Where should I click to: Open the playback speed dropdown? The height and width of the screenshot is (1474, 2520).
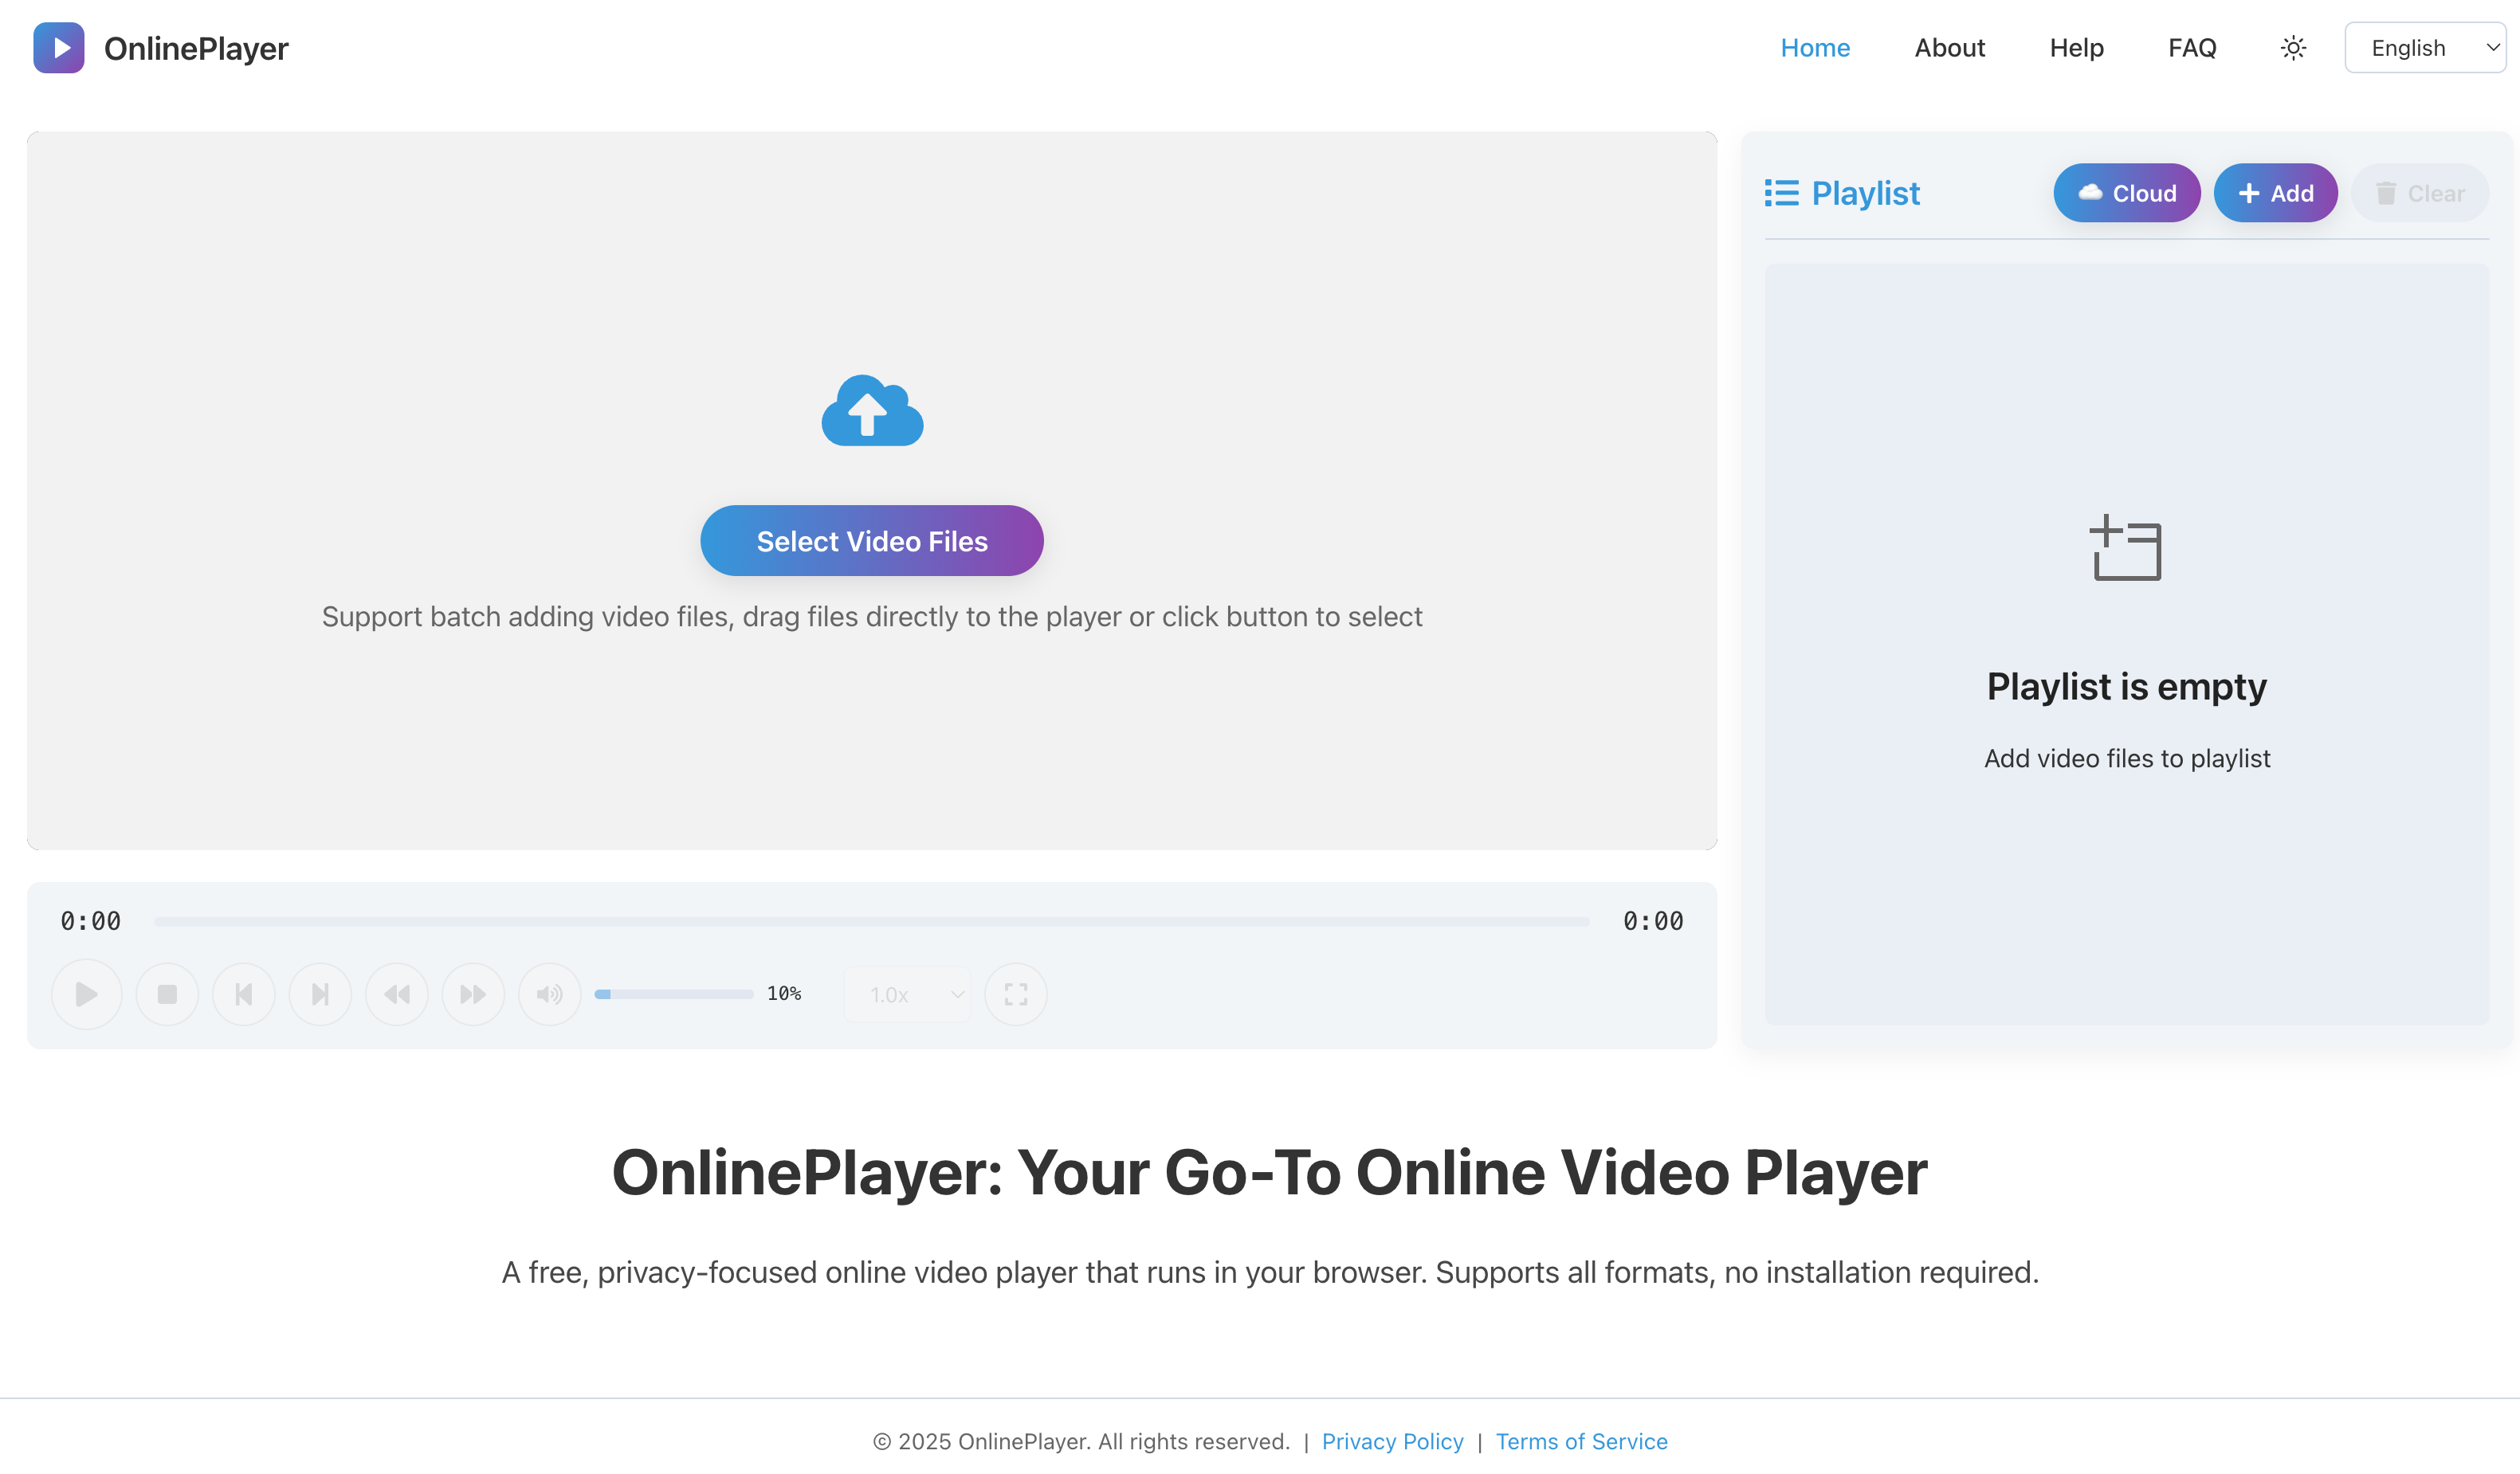tap(905, 993)
